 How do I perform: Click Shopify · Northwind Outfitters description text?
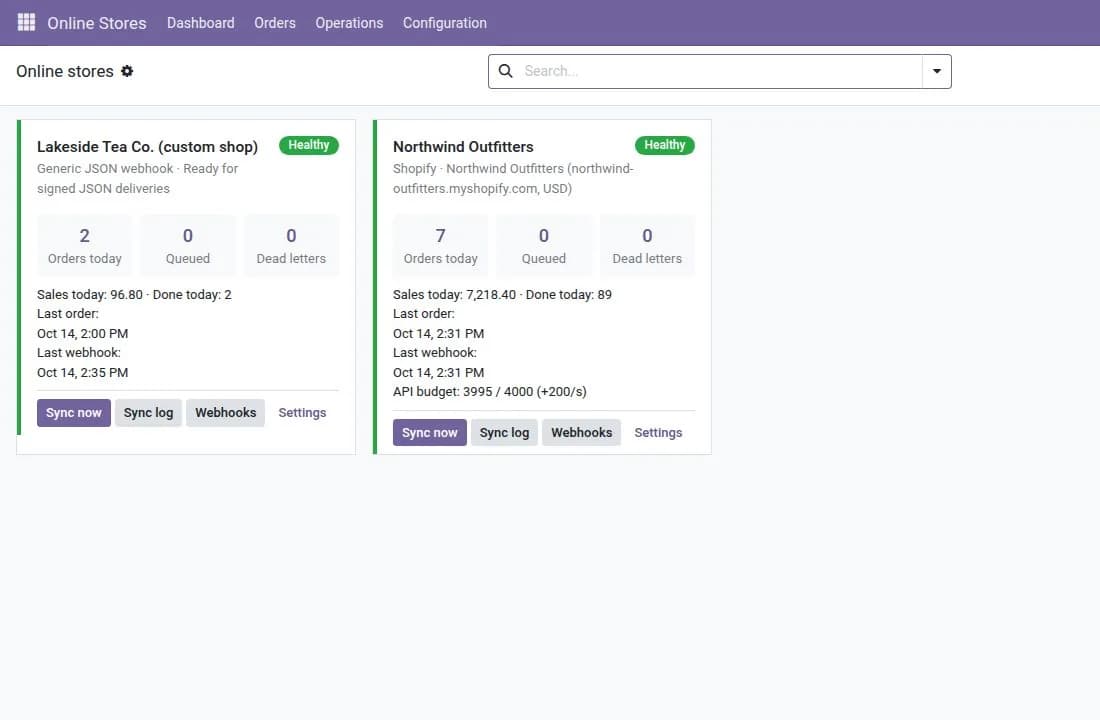click(x=513, y=178)
